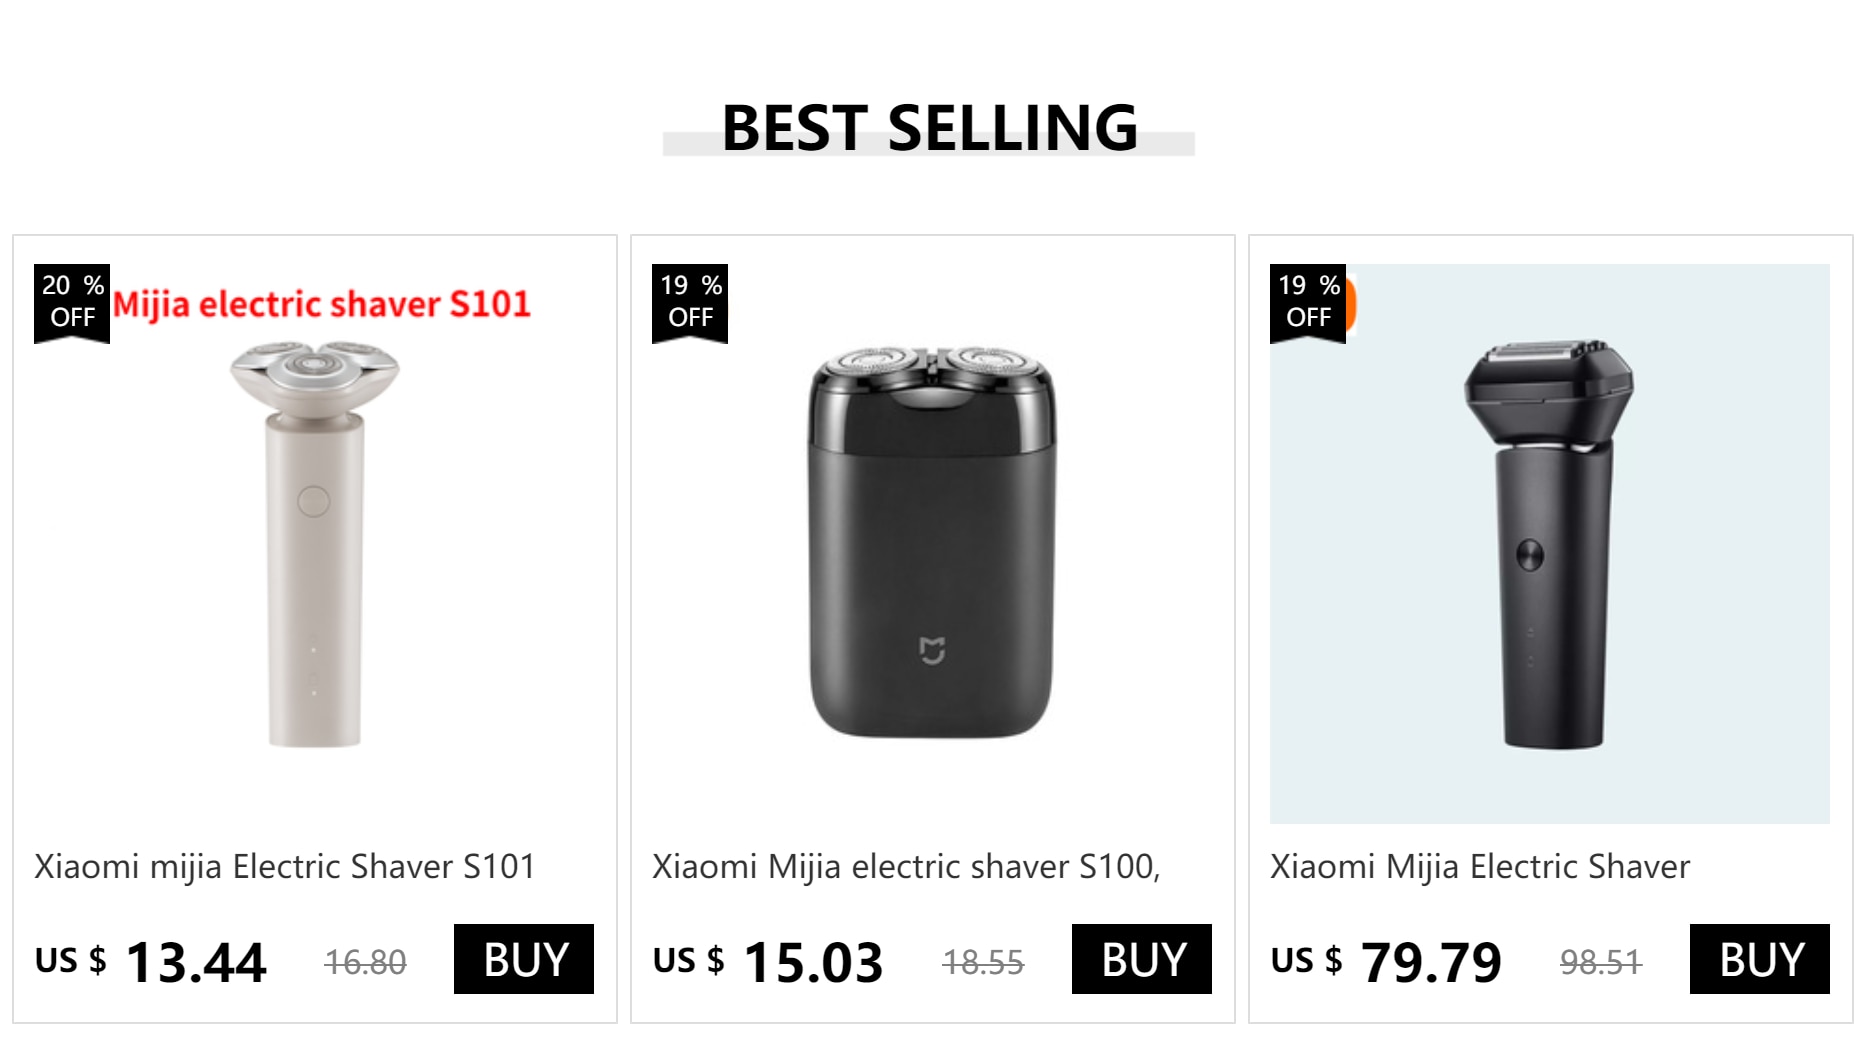Open the black foil shaver product image
Screen dimensions: 1864x1050
coord(1550,544)
